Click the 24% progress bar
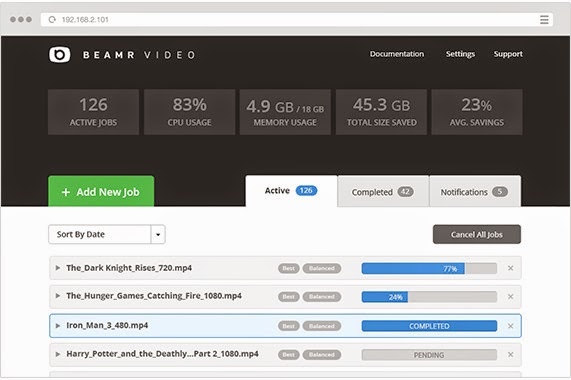Image resolution: width=571 pixels, height=380 pixels. click(x=429, y=297)
